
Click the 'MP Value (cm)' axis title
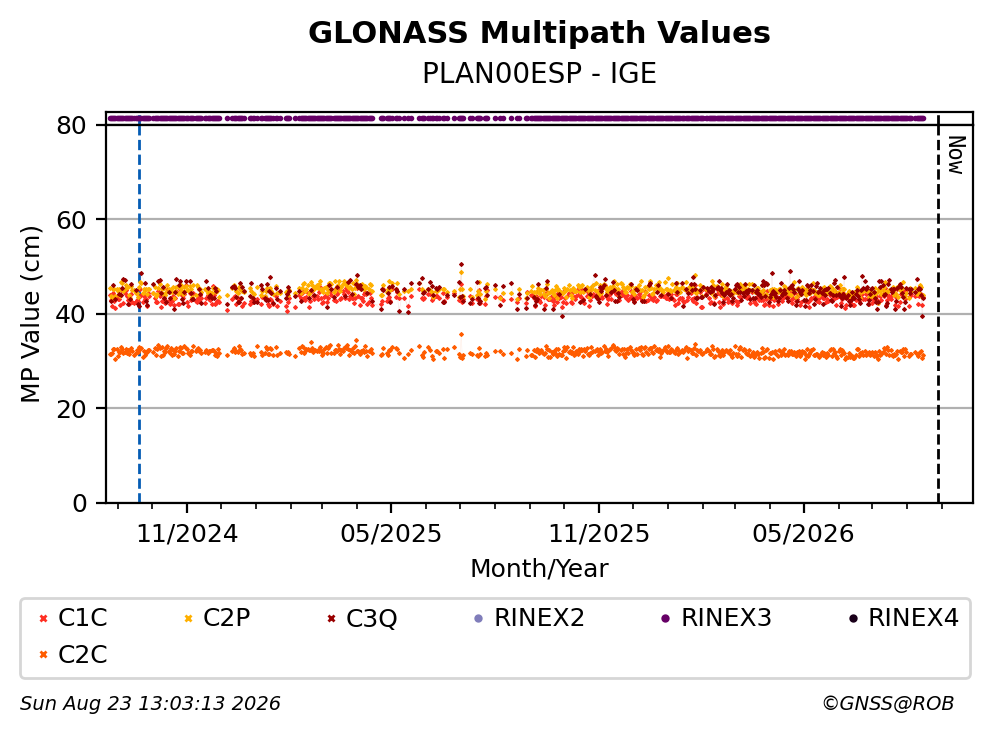30,314
